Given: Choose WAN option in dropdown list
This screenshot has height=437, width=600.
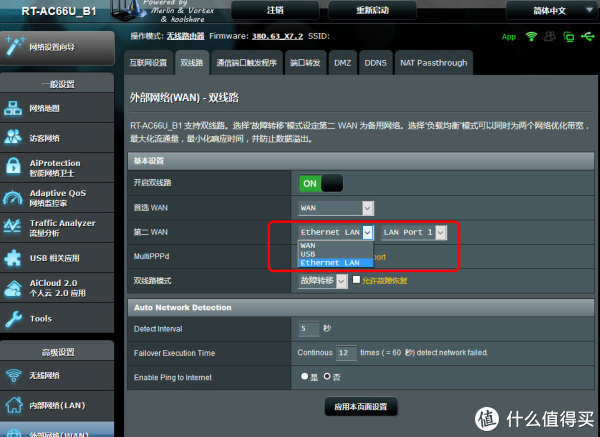Looking at the screenshot, I should point(335,245).
